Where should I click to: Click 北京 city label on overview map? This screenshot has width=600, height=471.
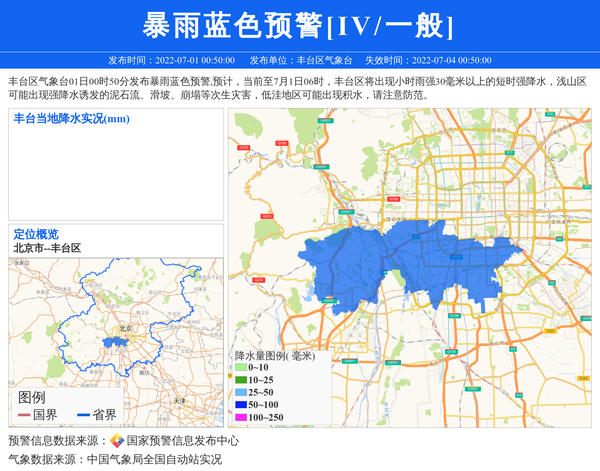pyautogui.click(x=125, y=328)
